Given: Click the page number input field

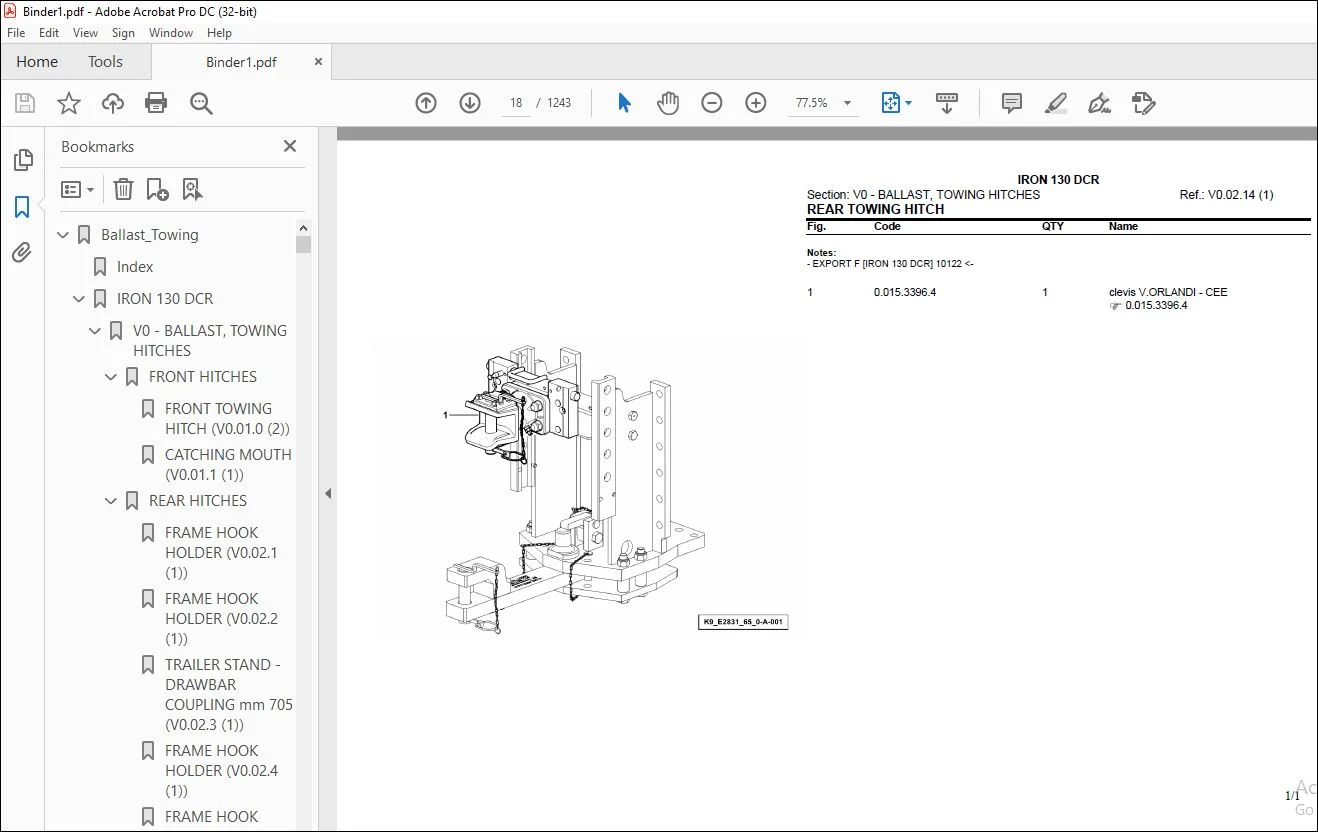Looking at the screenshot, I should click(516, 103).
